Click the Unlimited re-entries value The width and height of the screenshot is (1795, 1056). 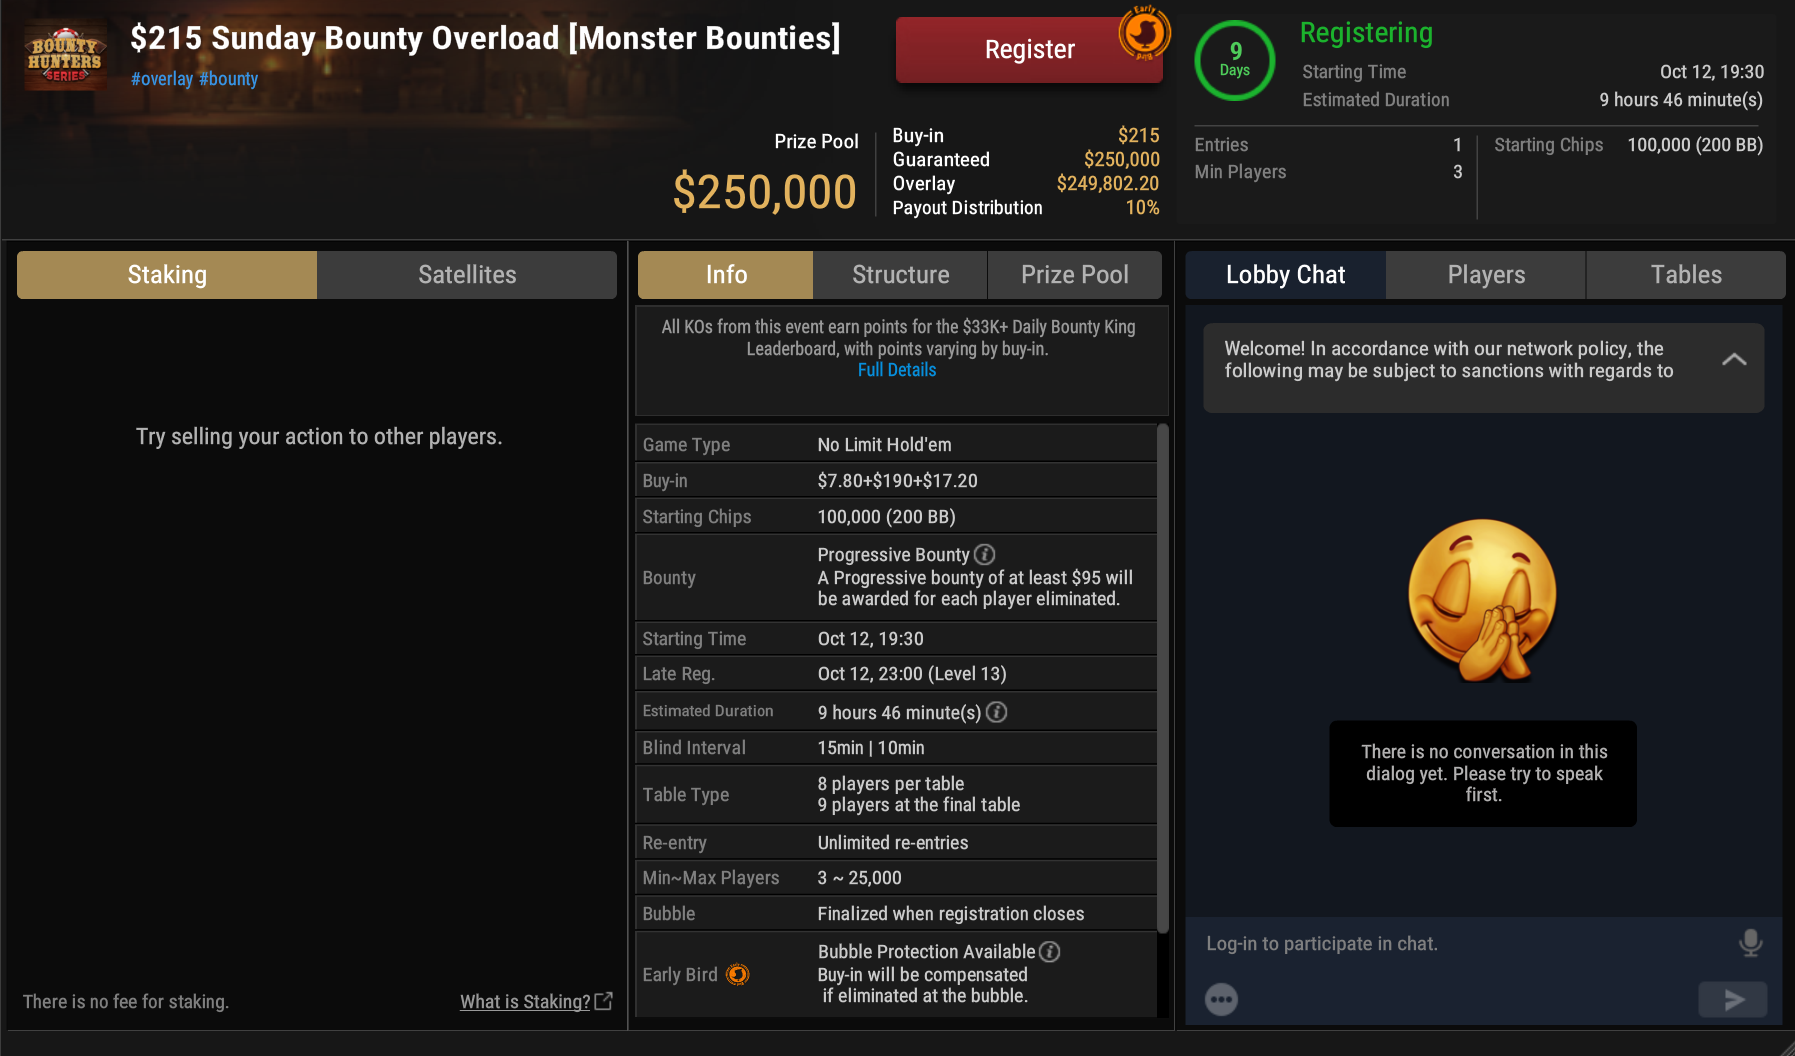(893, 843)
